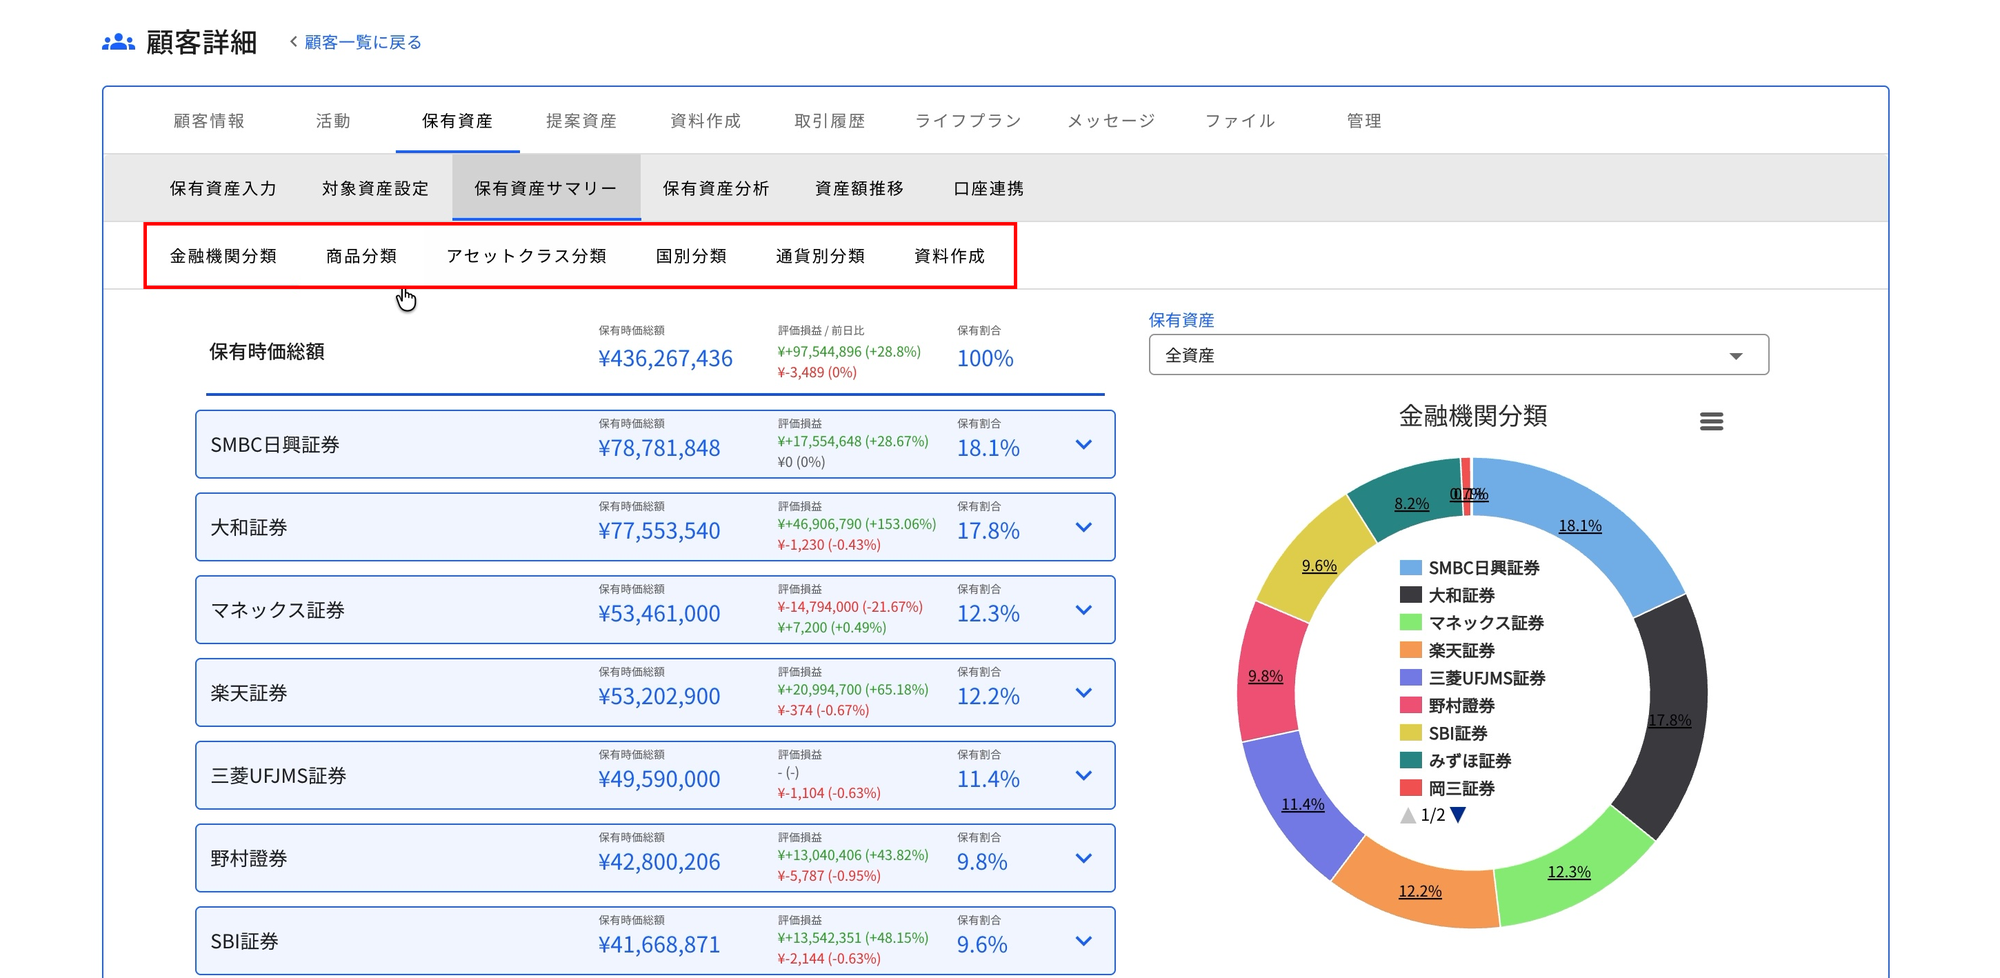The image size is (2000, 978).
Task: Open the メッセージ tab
Action: [x=1111, y=121]
